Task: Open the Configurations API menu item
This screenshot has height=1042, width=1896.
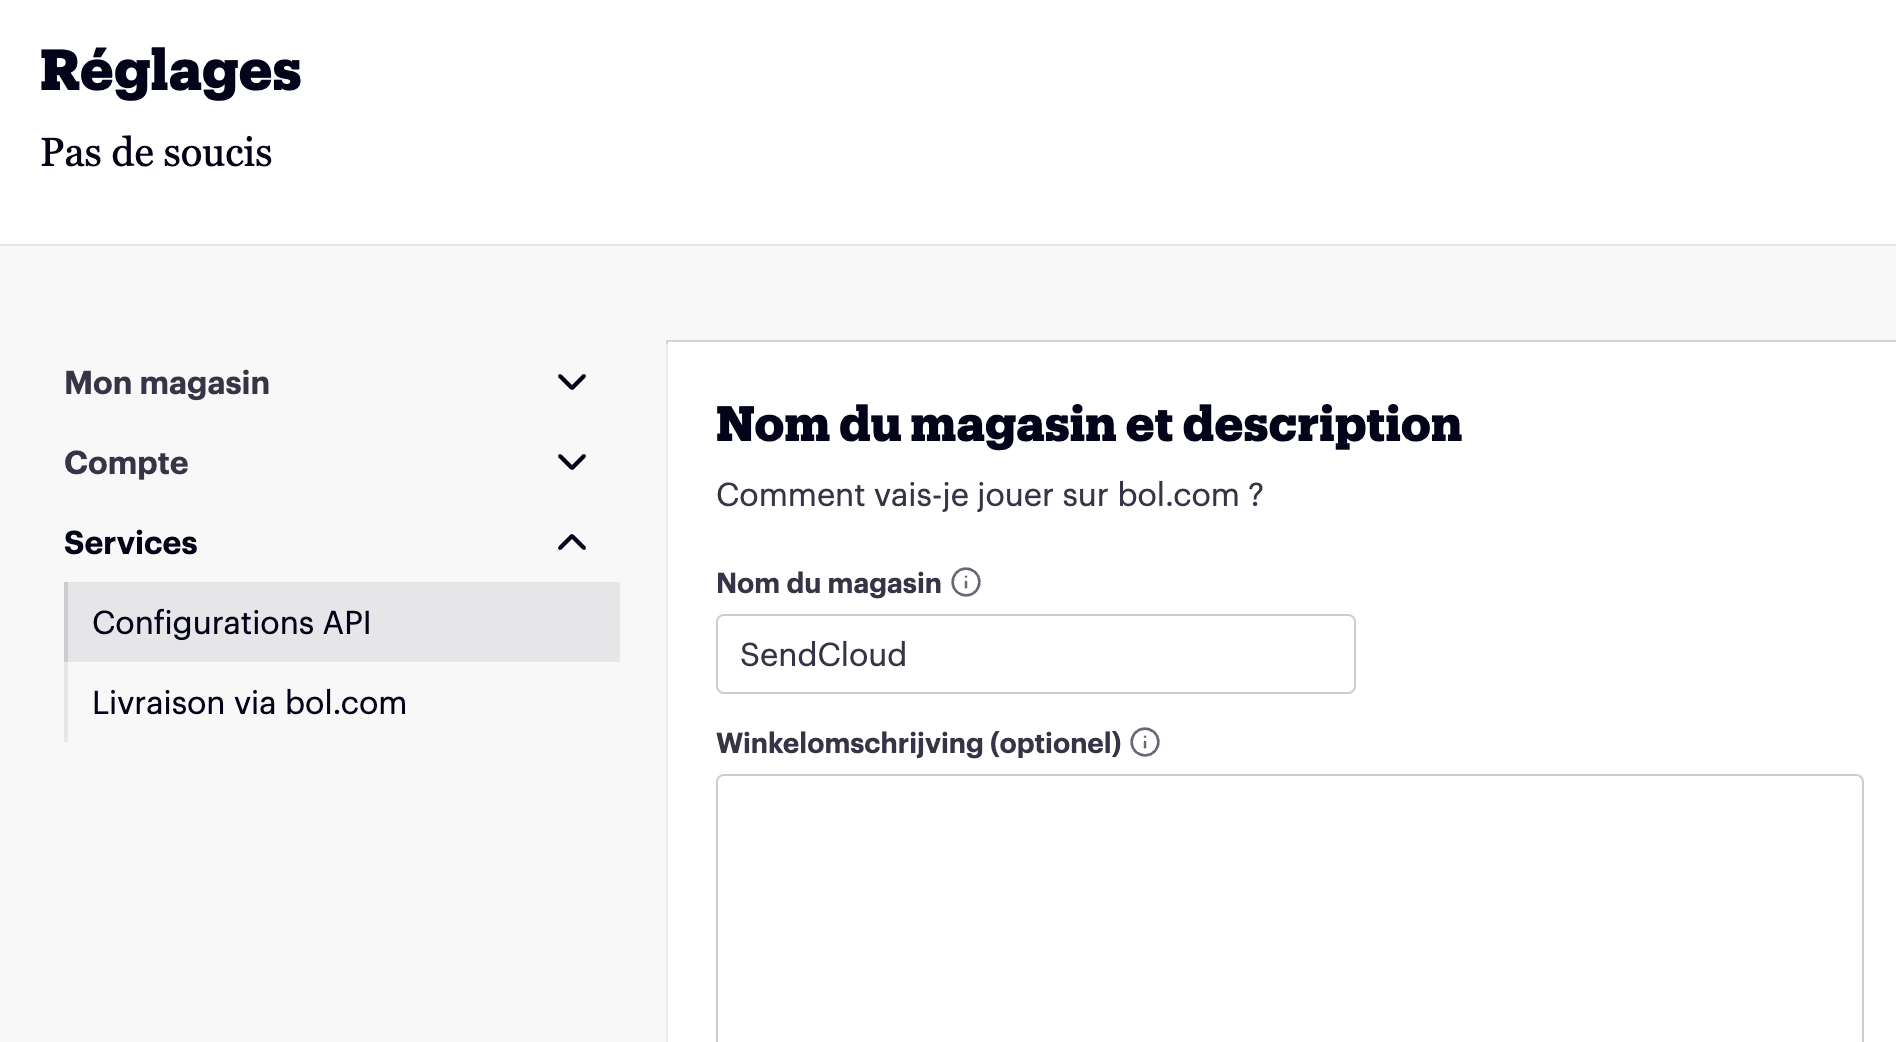Action: click(x=342, y=622)
